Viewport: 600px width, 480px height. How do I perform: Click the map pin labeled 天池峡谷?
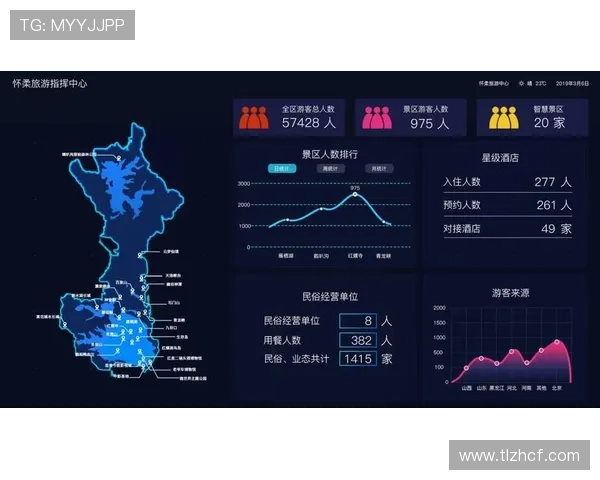pos(141,278)
